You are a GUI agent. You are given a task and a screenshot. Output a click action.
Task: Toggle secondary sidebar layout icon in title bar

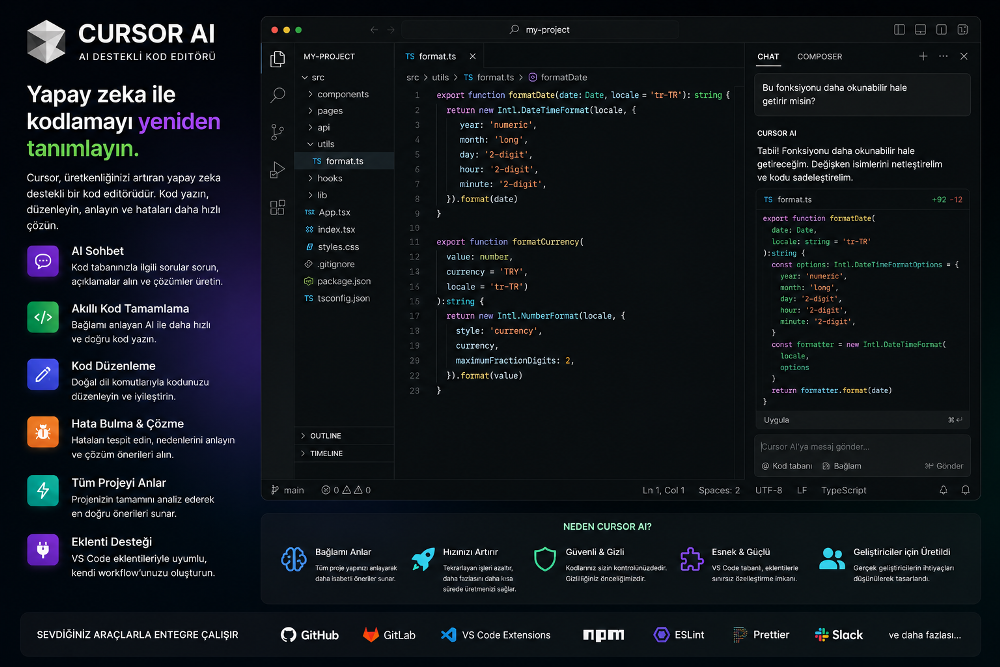tap(941, 29)
